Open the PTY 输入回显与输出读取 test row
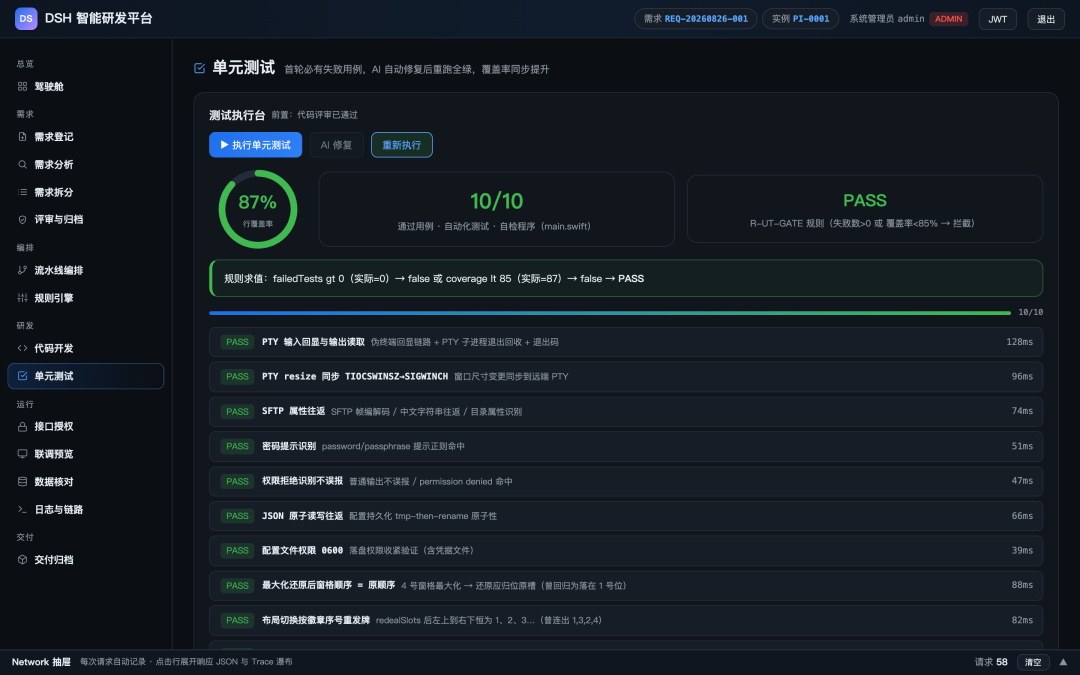The height and width of the screenshot is (675, 1080). (625, 342)
